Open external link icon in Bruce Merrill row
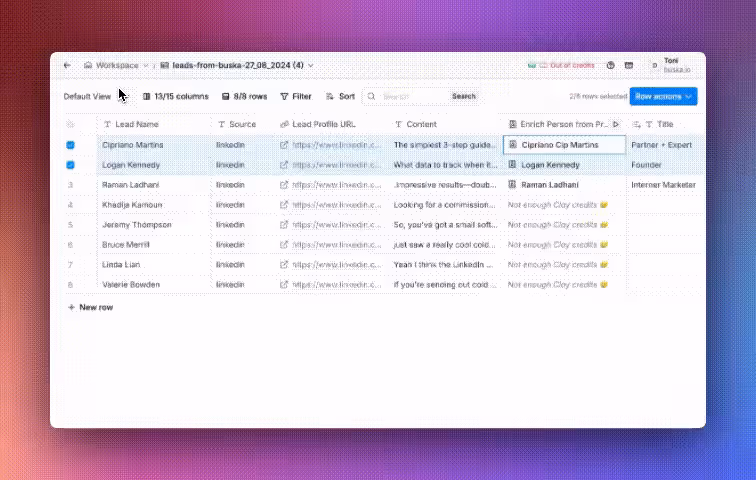Screen dimensions: 756x480 (284, 245)
